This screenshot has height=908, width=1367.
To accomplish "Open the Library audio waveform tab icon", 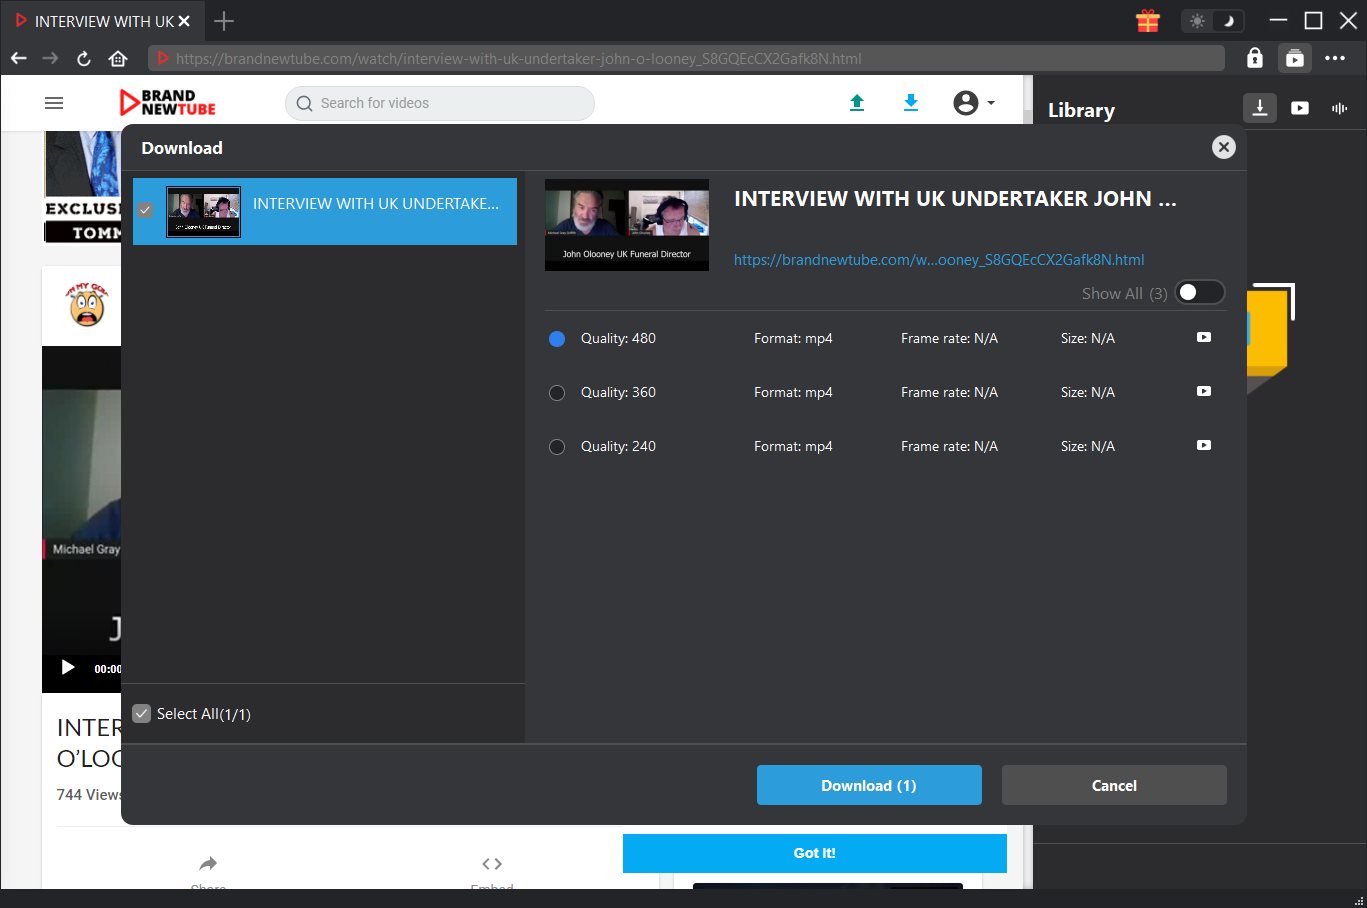I will [1339, 108].
